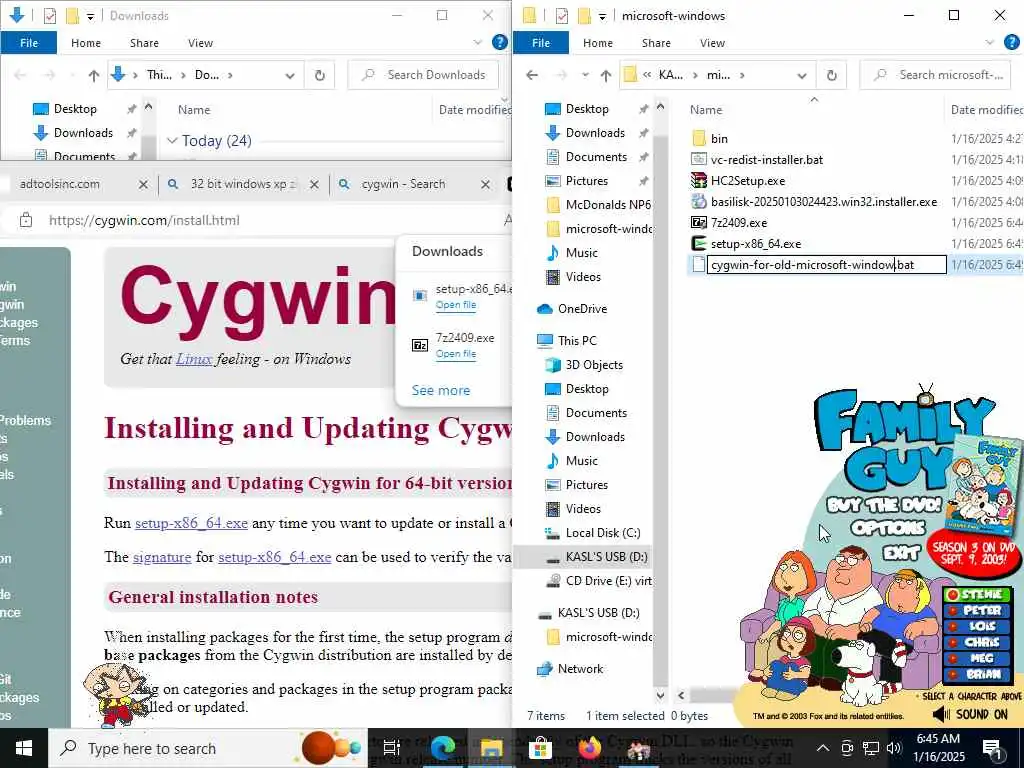Select LOIS in Family Guy character list
The height and width of the screenshot is (768, 1024).
coord(976,626)
